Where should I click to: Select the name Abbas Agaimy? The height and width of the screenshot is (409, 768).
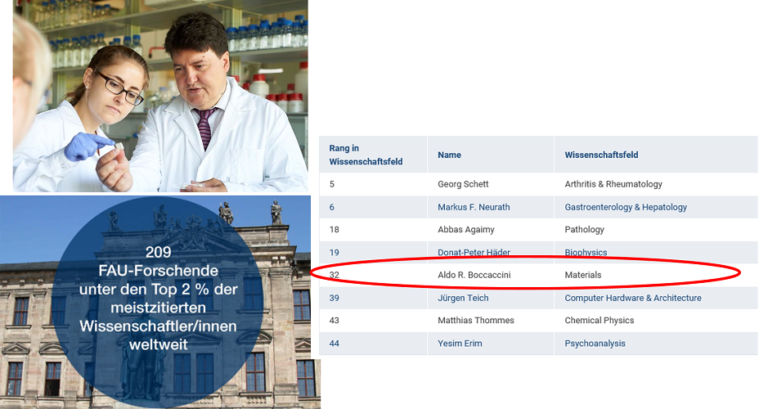click(x=466, y=230)
